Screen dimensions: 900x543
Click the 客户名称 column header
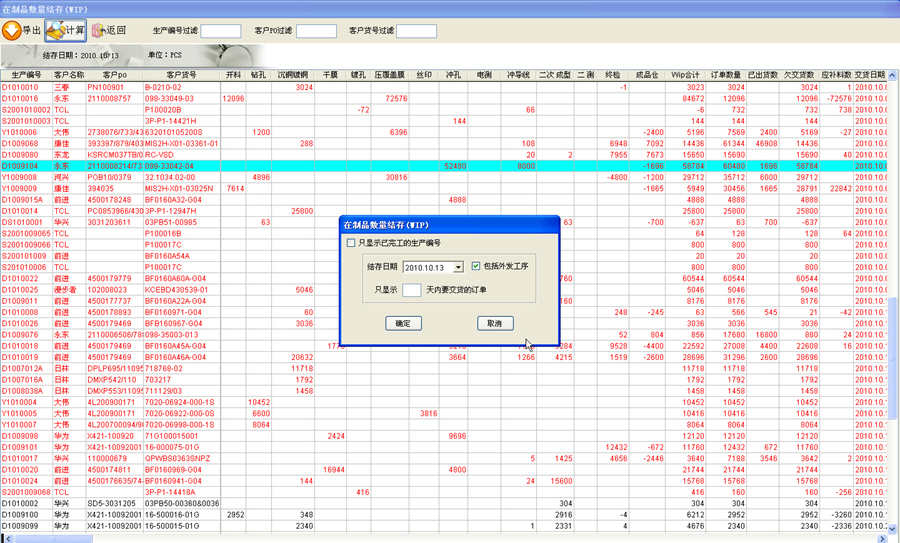point(69,75)
